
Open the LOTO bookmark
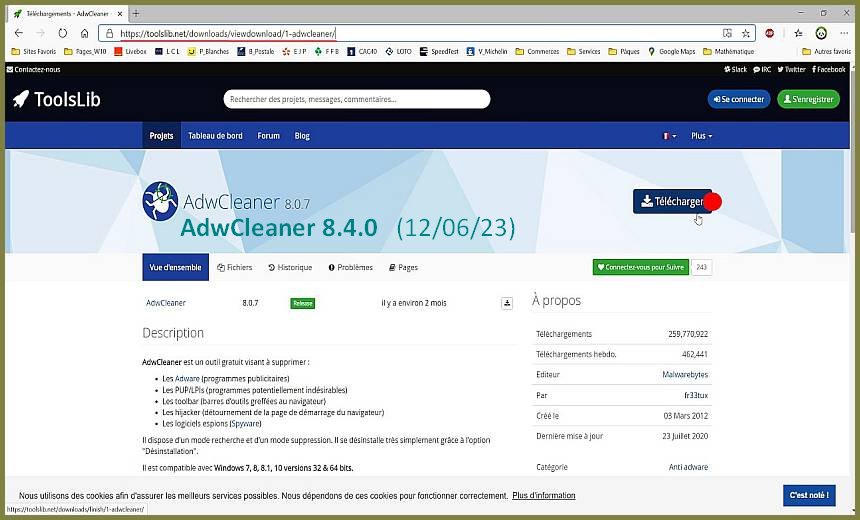398,51
